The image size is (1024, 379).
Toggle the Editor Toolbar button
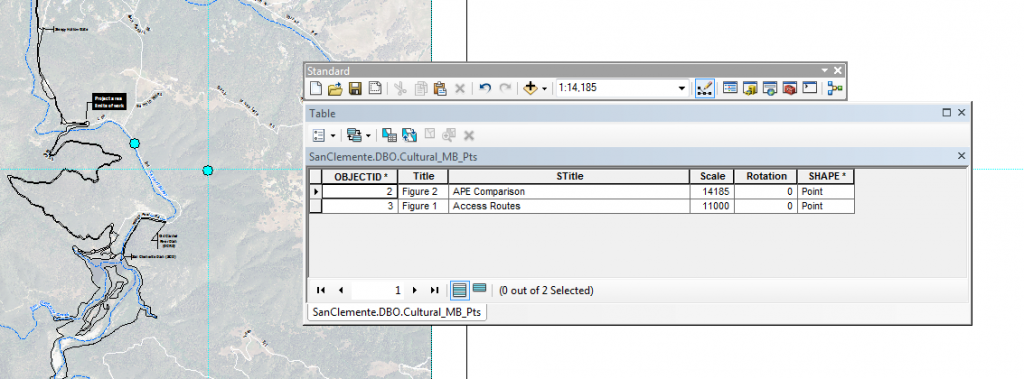[705, 88]
